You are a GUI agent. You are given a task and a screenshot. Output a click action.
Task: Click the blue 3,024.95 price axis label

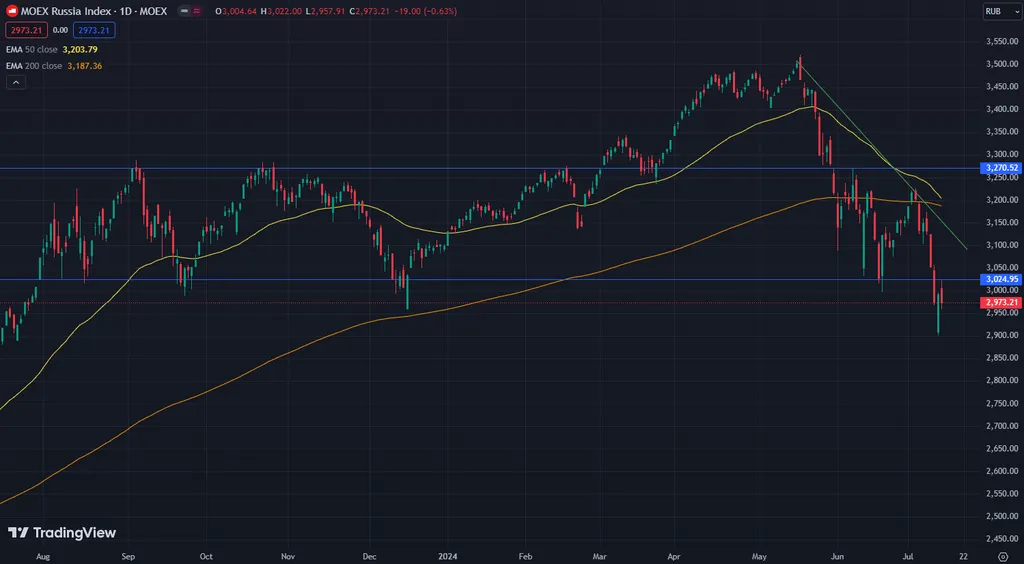click(x=1001, y=279)
